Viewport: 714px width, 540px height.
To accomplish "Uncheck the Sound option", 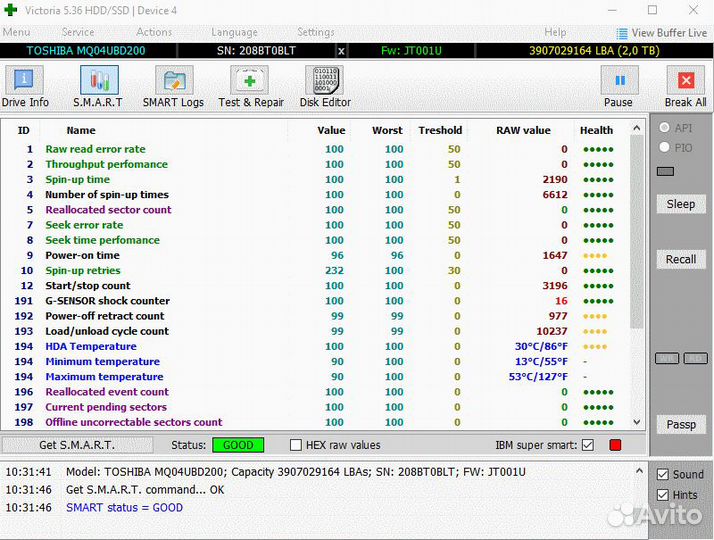I will click(663, 474).
